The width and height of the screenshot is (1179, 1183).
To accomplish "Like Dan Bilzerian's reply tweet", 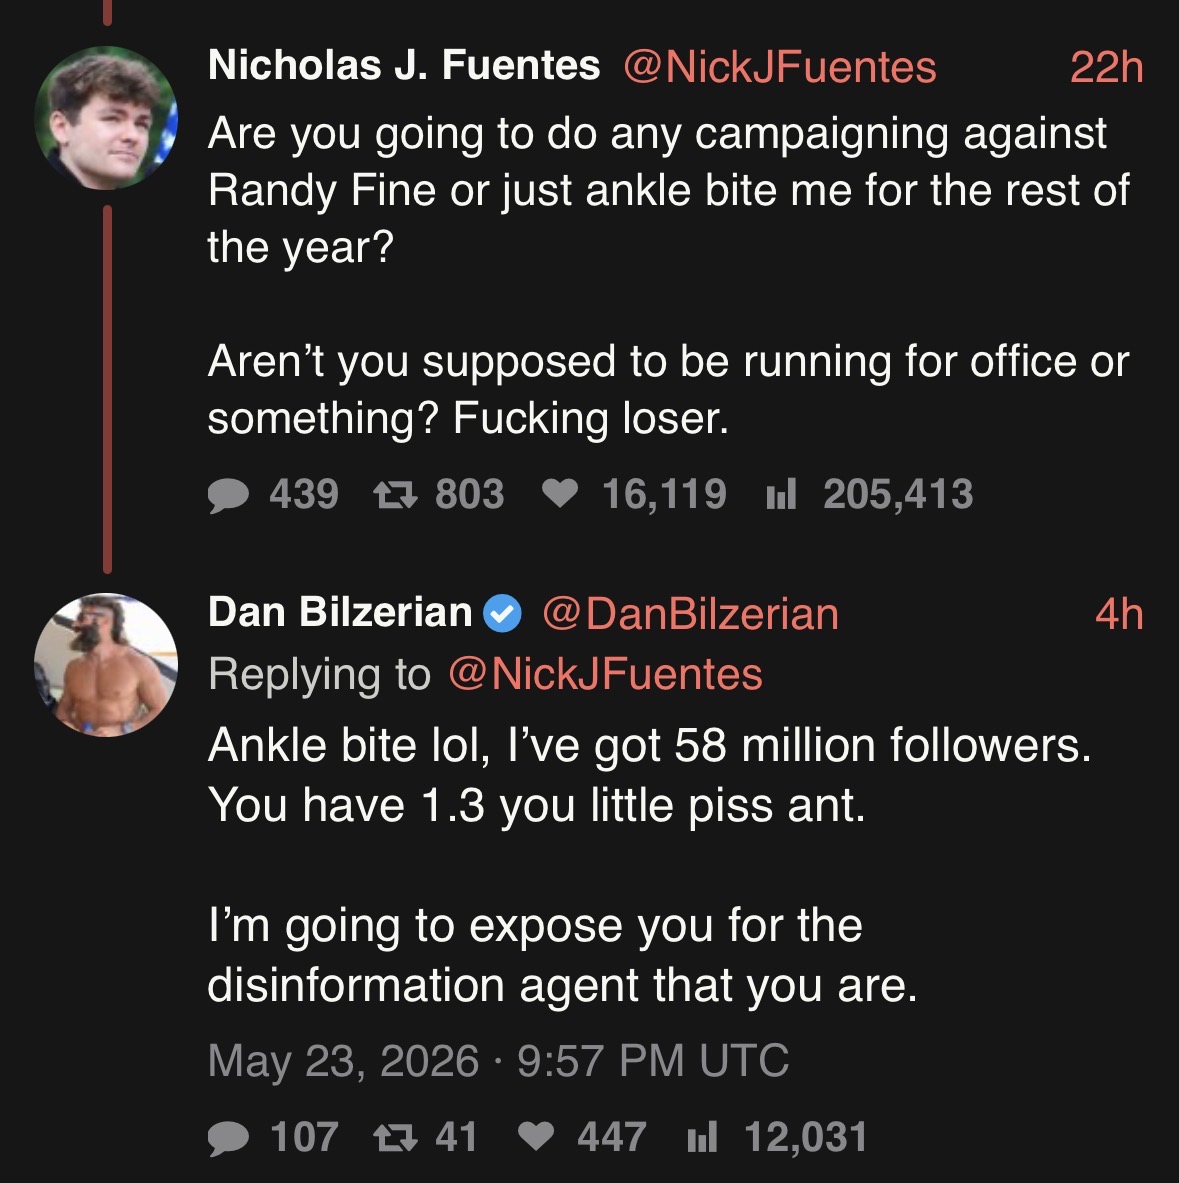I will click(536, 1136).
